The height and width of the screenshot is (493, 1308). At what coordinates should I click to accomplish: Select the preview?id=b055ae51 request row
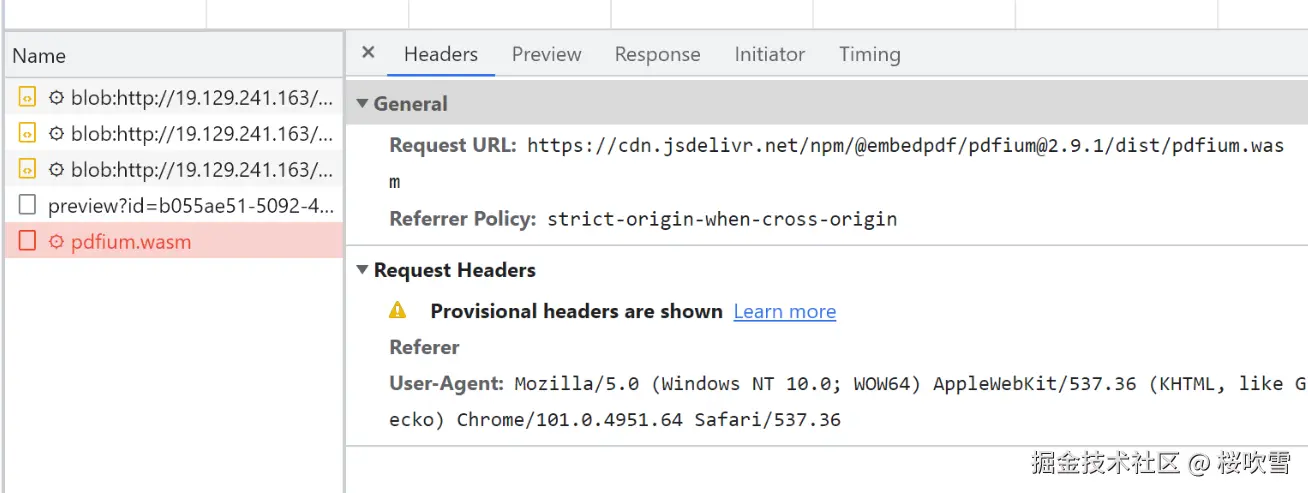(x=190, y=206)
